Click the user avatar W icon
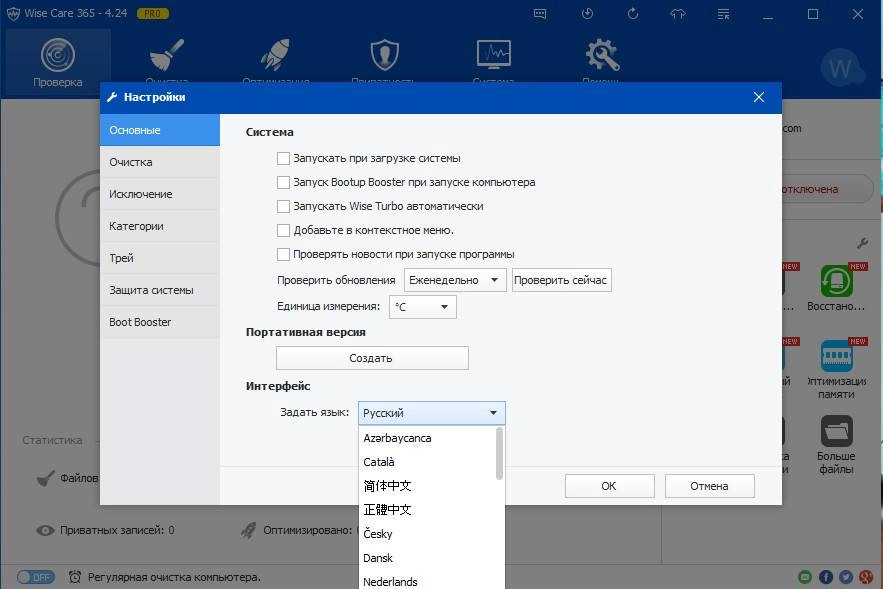Viewport: 883px width, 589px height. [841, 68]
